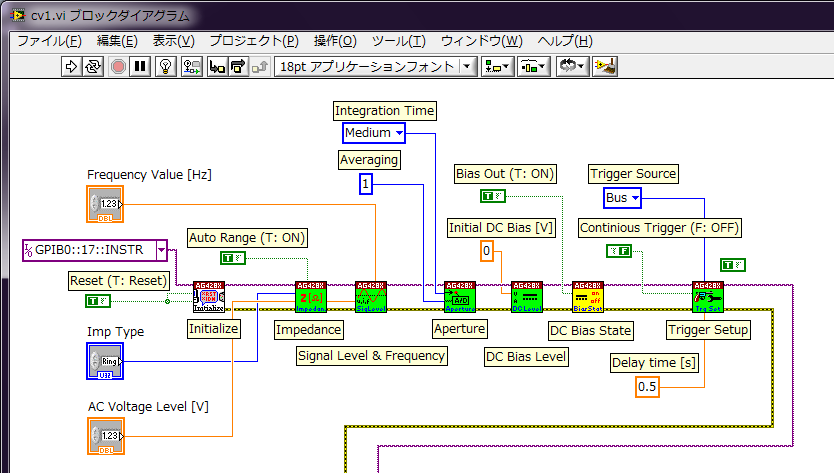Open the GPIB0::17::INSTR resource dropdown
The height and width of the screenshot is (473, 834).
161,250
